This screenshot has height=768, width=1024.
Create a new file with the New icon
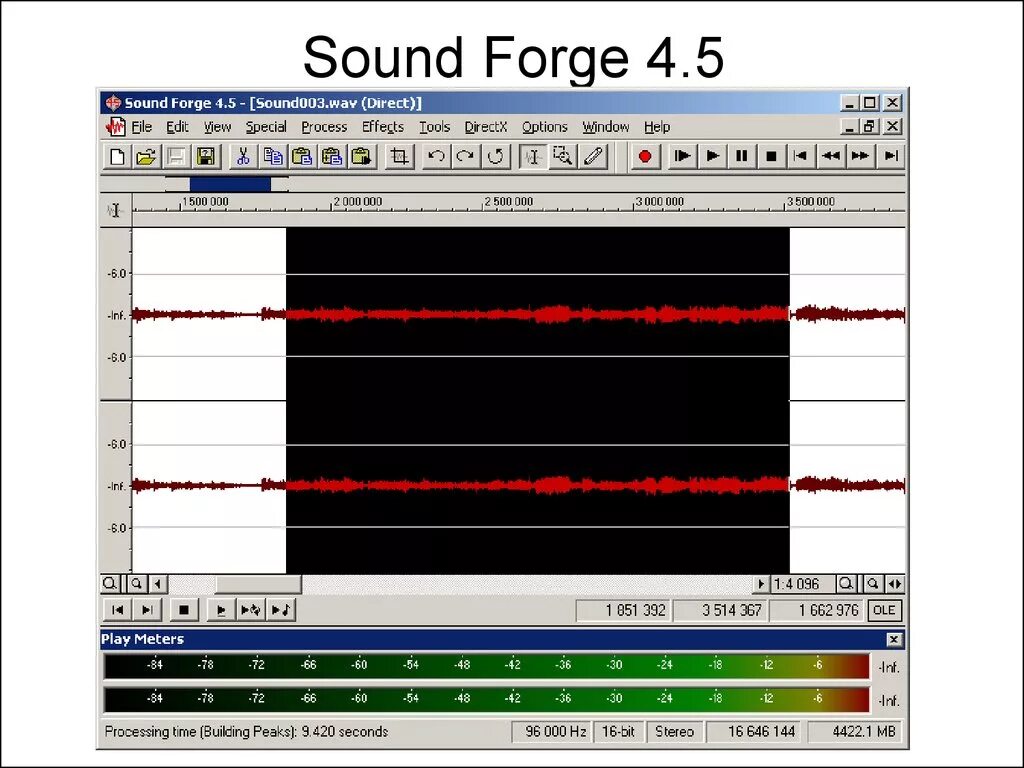(x=117, y=157)
